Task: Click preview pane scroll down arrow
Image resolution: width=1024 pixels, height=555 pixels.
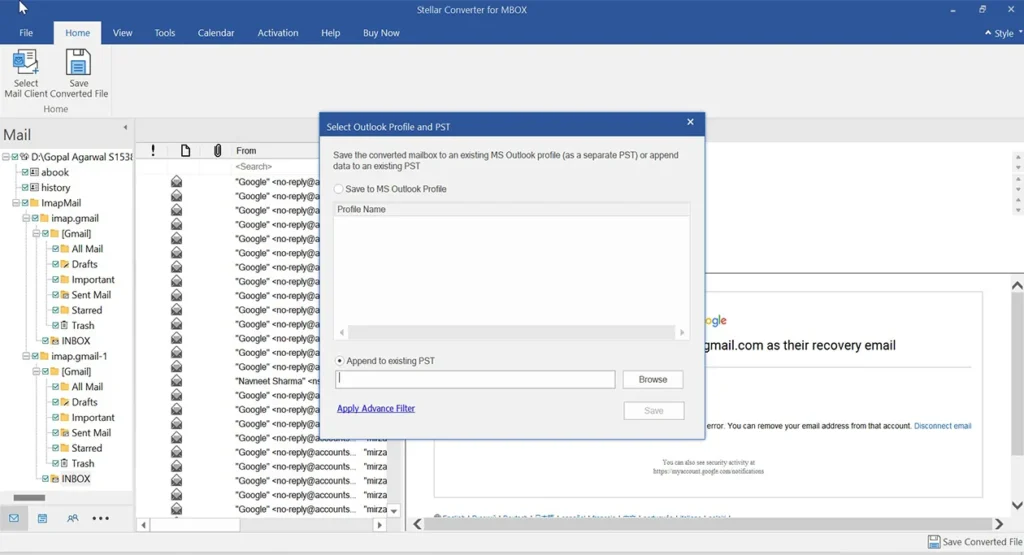Action: point(1017,505)
